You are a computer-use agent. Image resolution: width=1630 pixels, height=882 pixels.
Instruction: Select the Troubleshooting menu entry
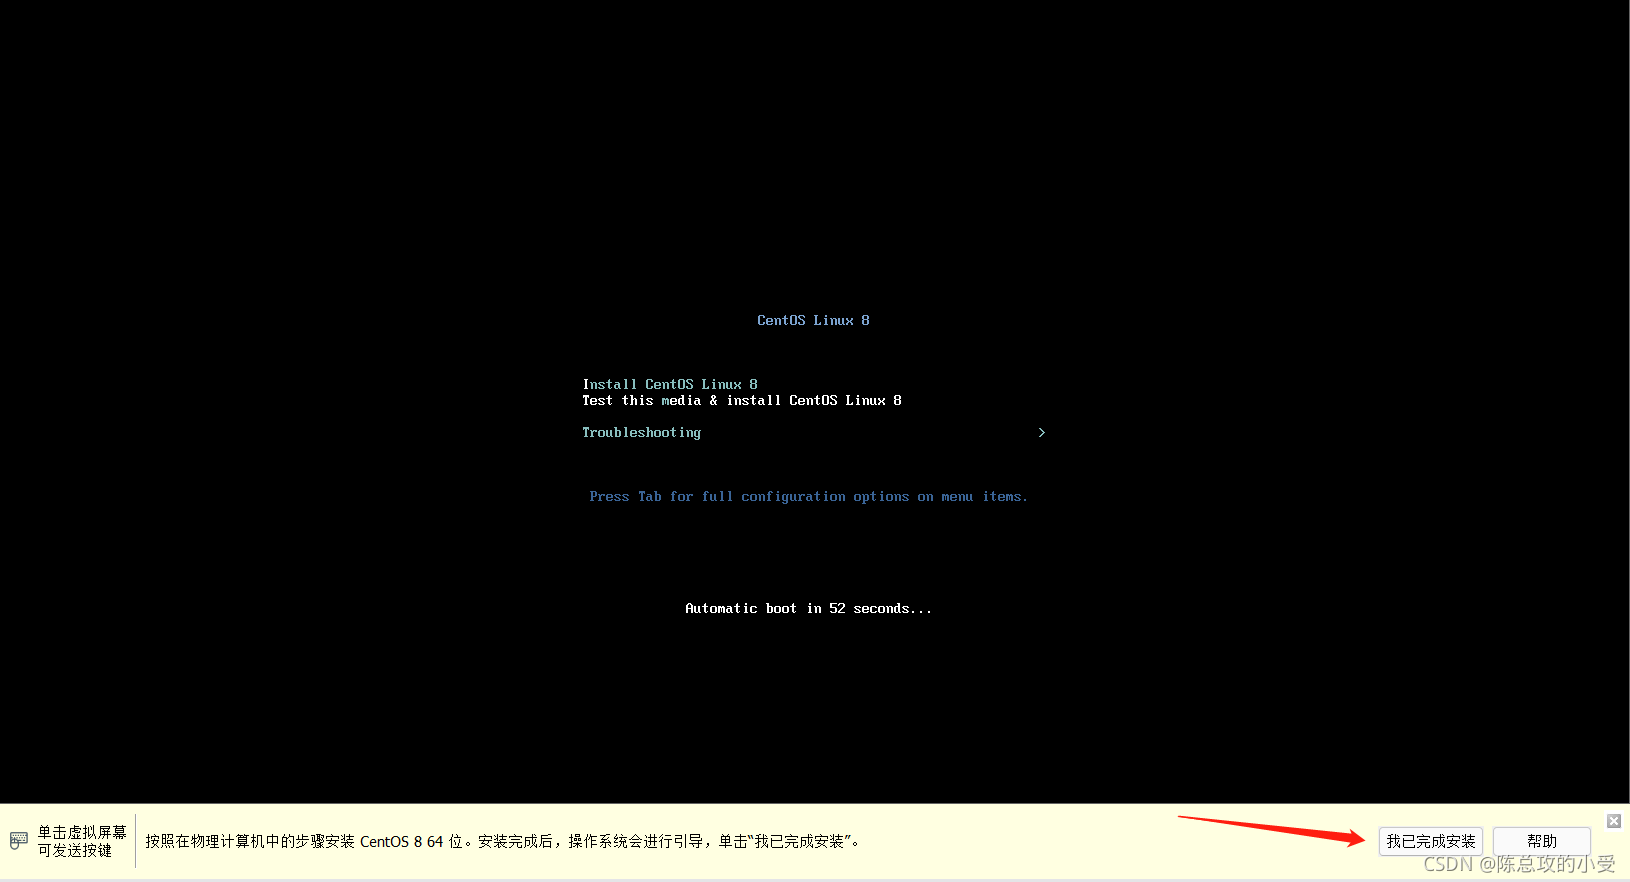(x=641, y=432)
